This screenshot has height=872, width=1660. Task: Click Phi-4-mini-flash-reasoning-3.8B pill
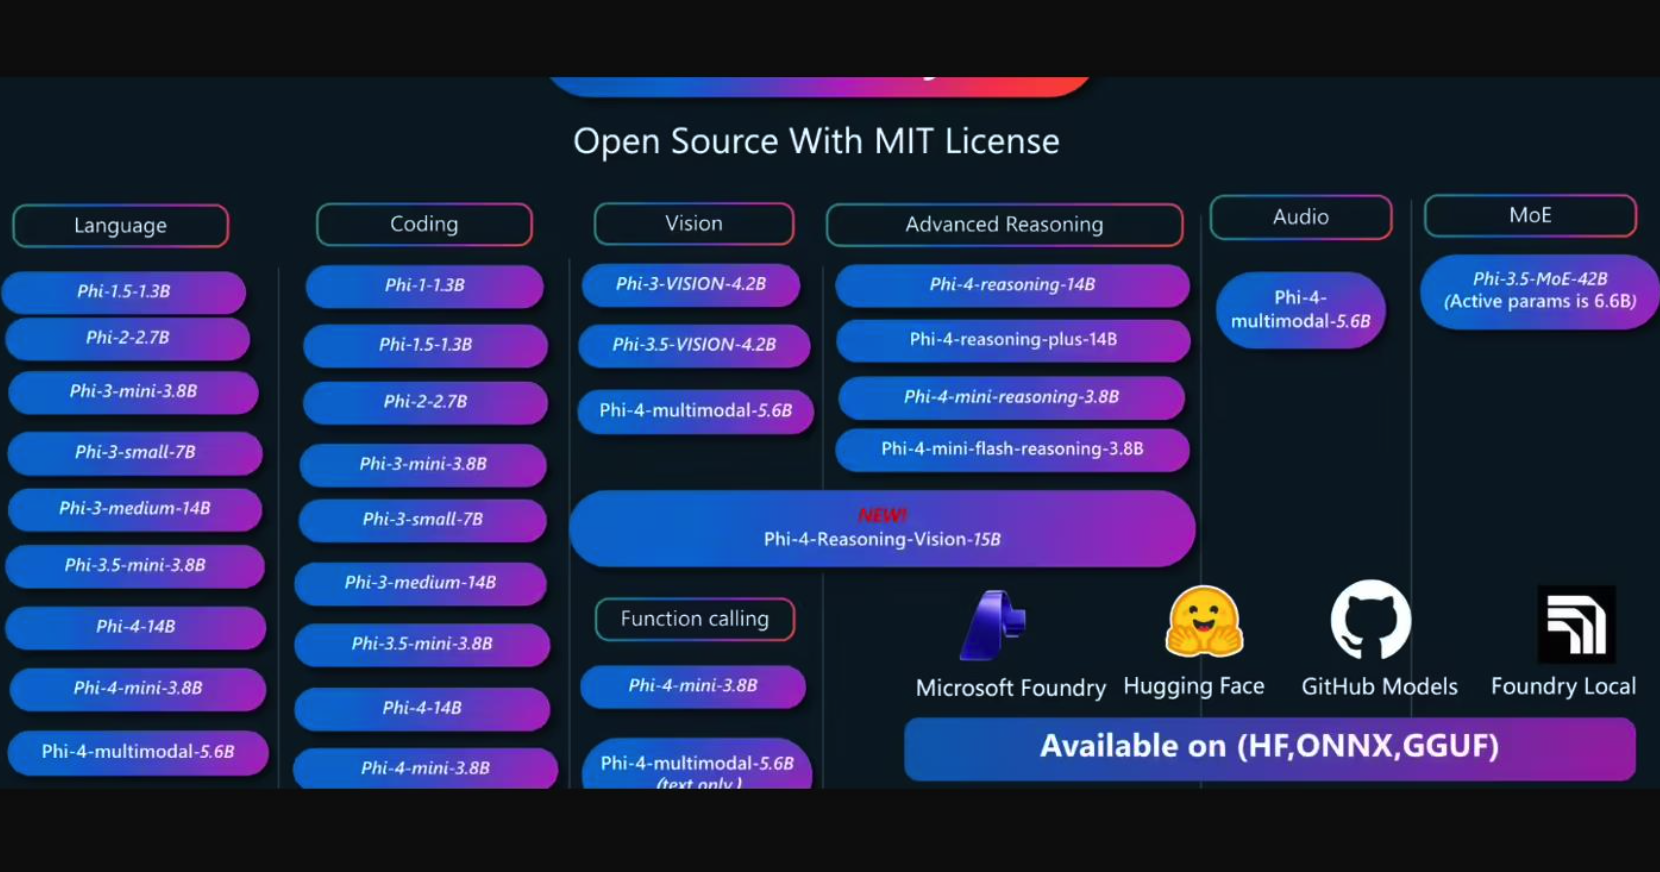(x=1012, y=449)
